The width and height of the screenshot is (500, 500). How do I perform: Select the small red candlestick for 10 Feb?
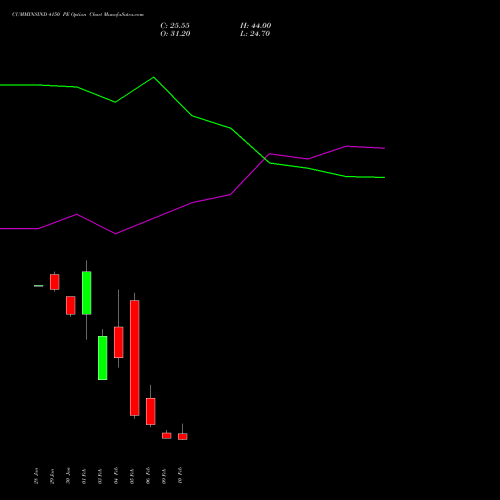pos(183,436)
